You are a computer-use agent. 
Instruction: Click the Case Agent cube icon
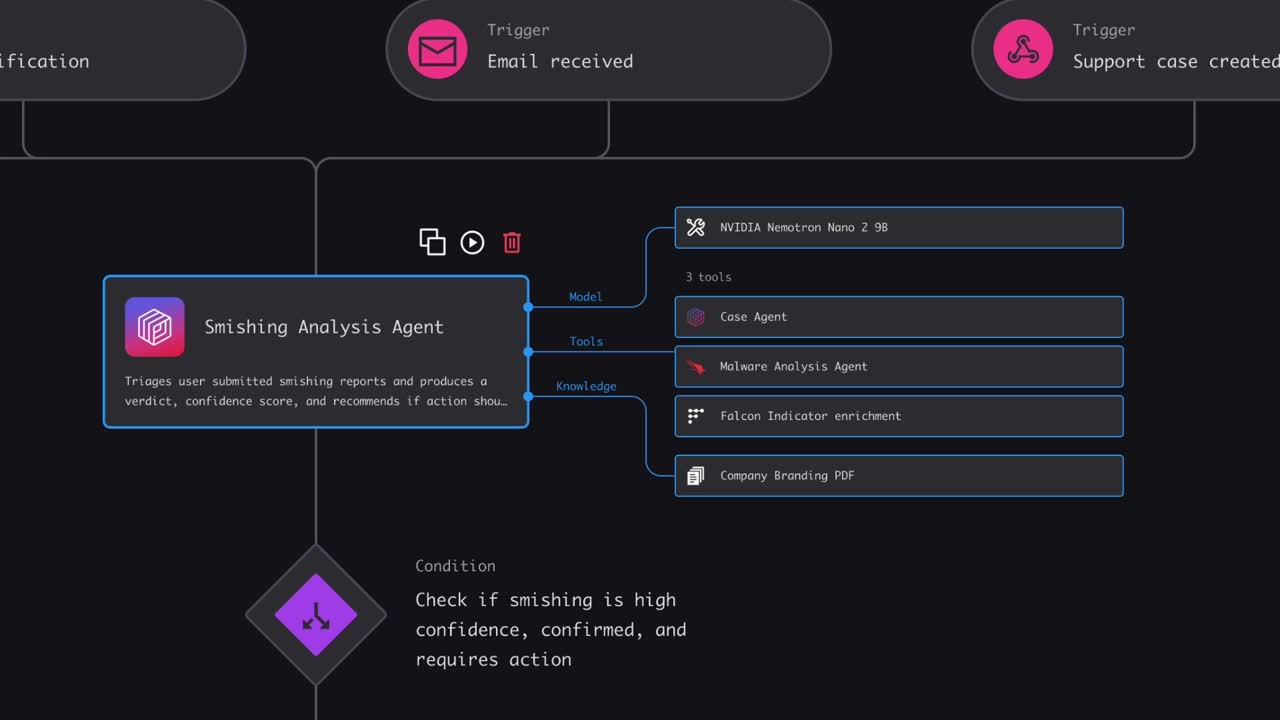[696, 317]
